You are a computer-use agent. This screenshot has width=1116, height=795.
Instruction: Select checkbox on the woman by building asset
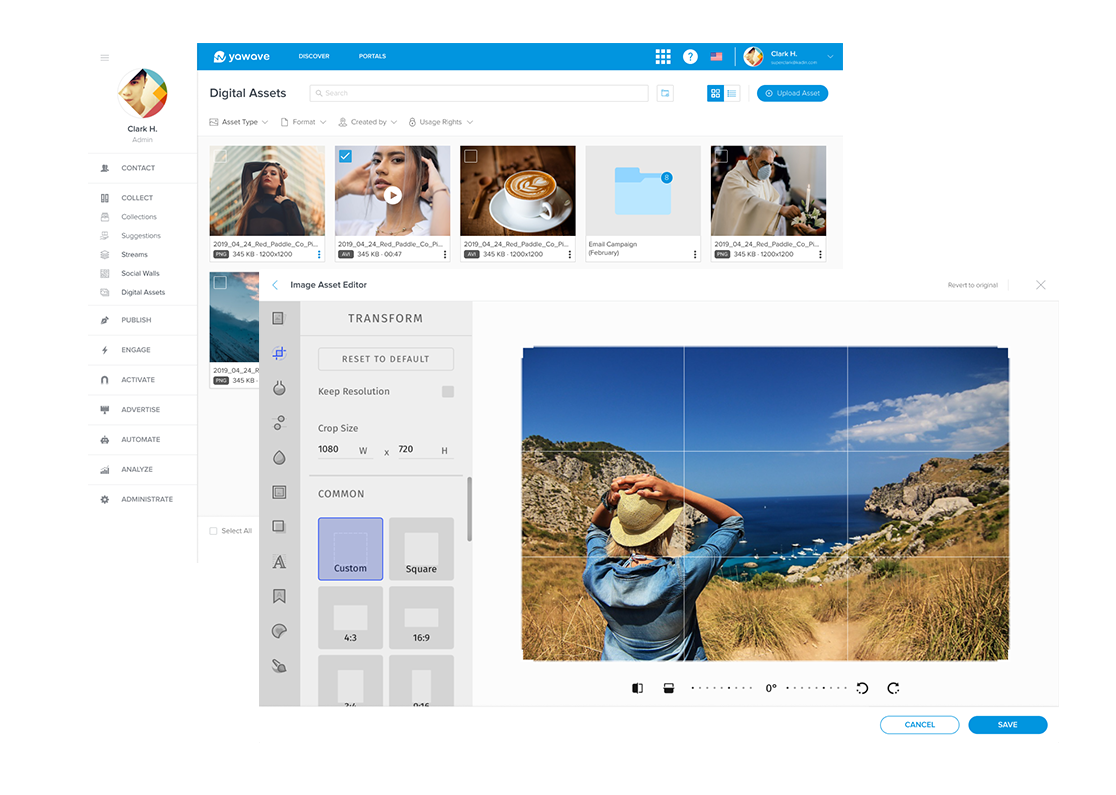coord(221,156)
